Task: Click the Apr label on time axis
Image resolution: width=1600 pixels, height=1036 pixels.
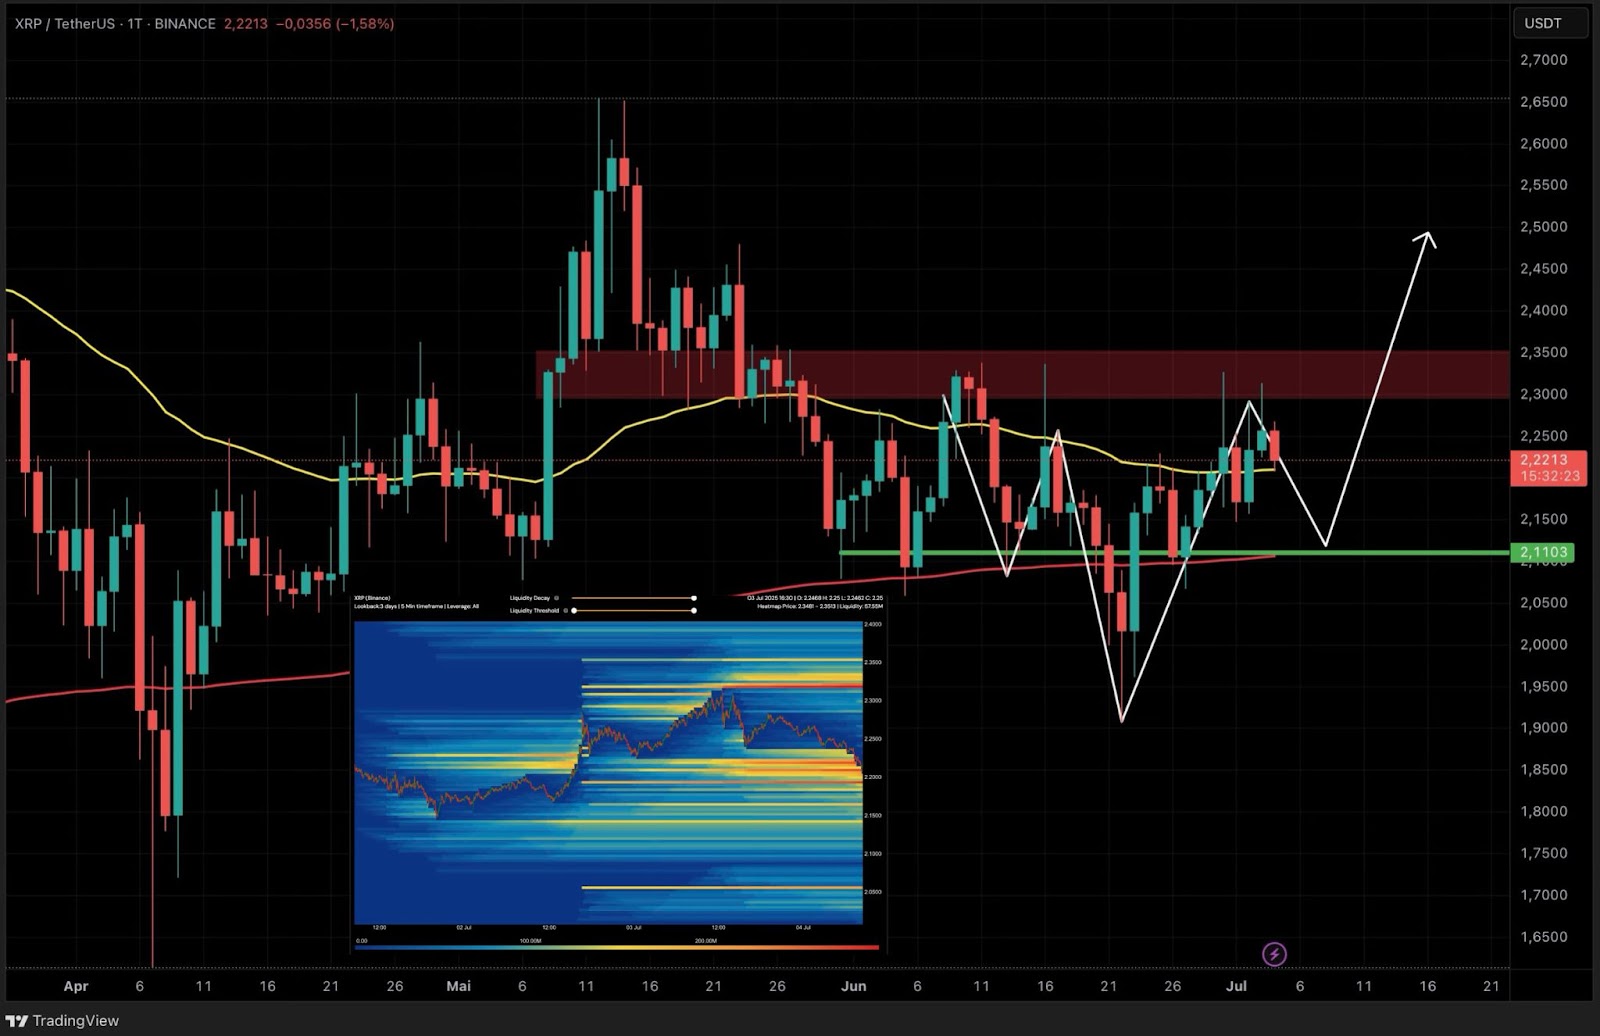Action: tap(76, 986)
